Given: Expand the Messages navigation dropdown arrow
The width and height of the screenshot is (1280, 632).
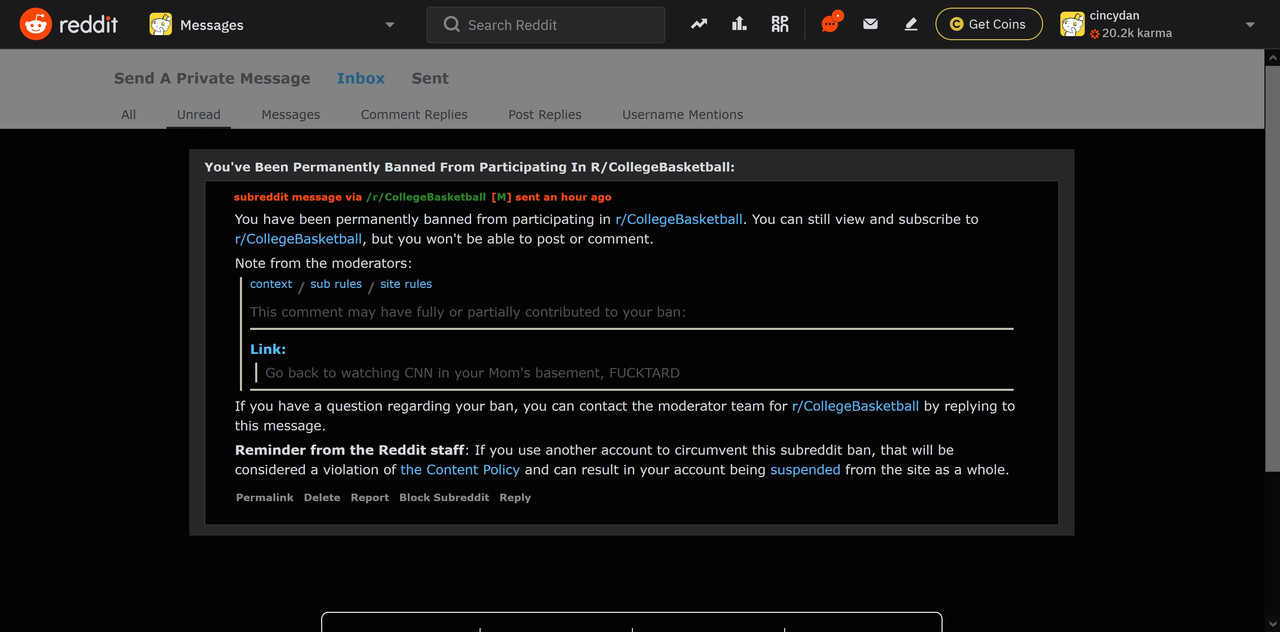Looking at the screenshot, I should pos(390,25).
